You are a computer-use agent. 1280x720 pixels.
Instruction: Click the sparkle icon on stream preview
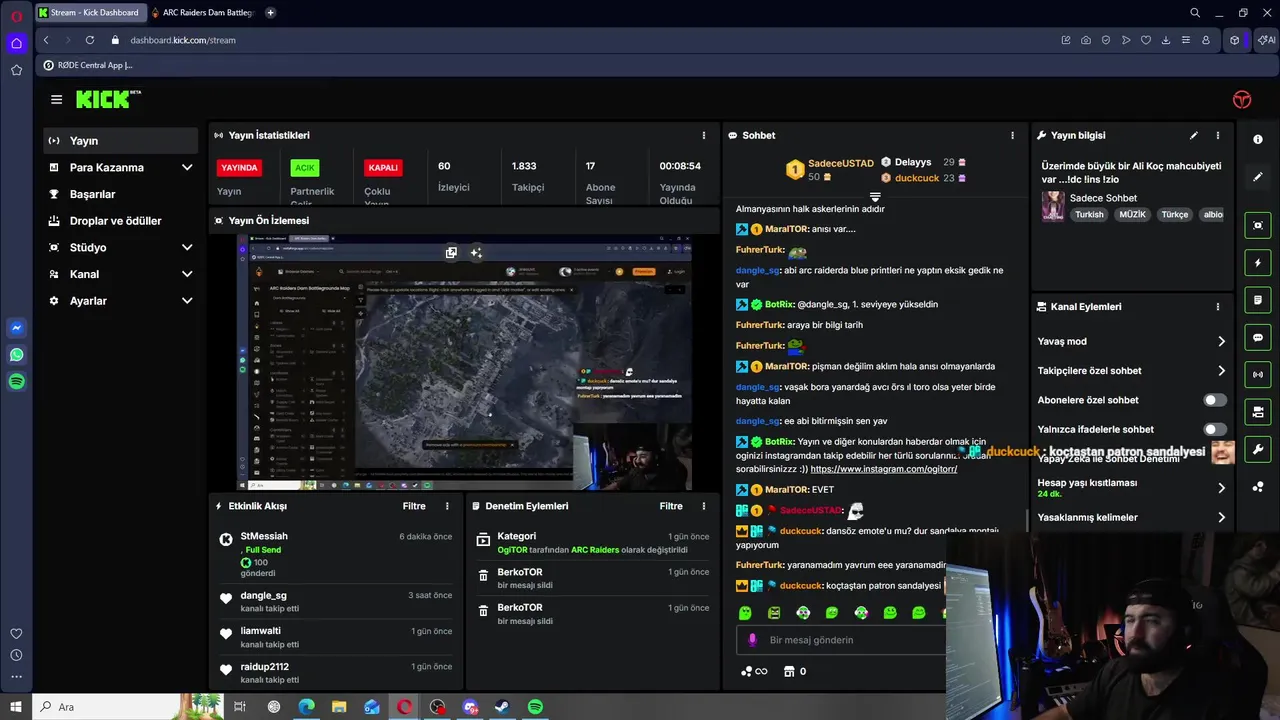point(476,253)
